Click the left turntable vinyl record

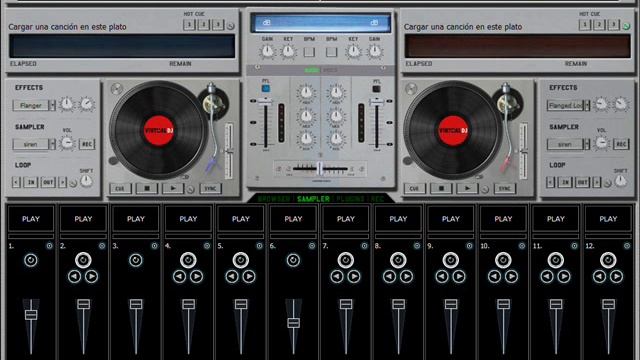coord(159,131)
